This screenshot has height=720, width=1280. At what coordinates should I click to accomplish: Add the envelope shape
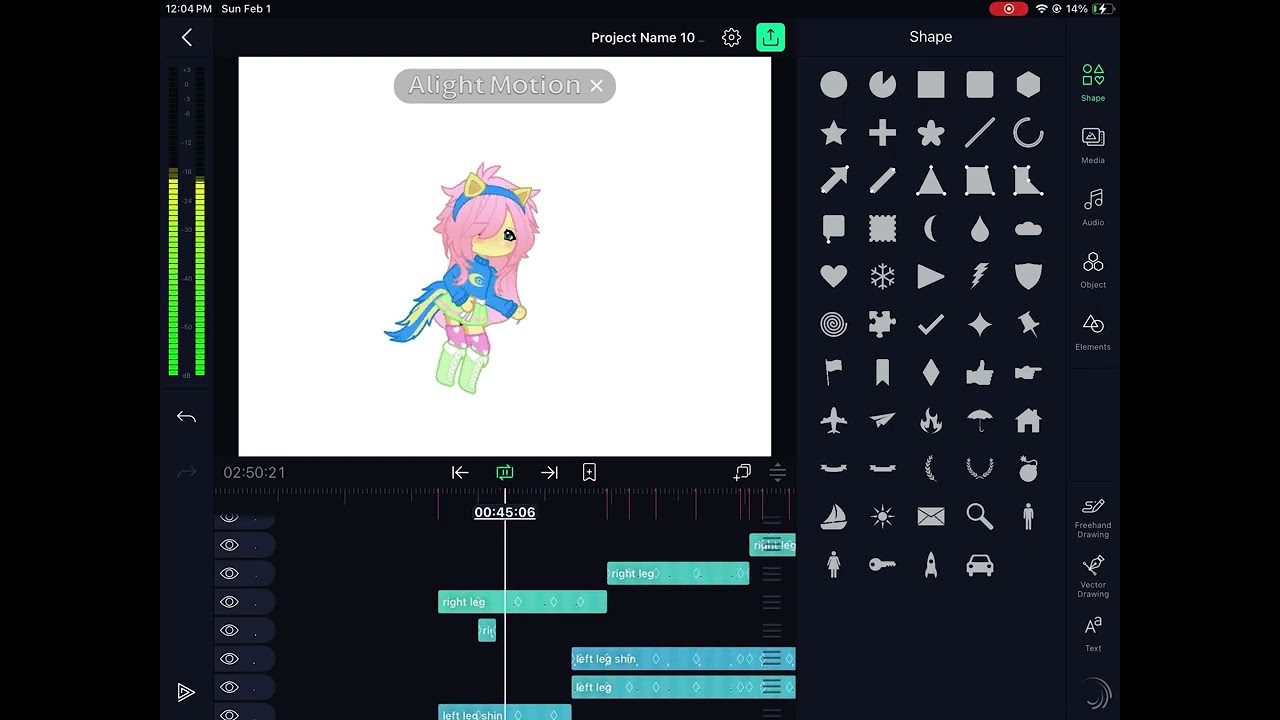(931, 516)
